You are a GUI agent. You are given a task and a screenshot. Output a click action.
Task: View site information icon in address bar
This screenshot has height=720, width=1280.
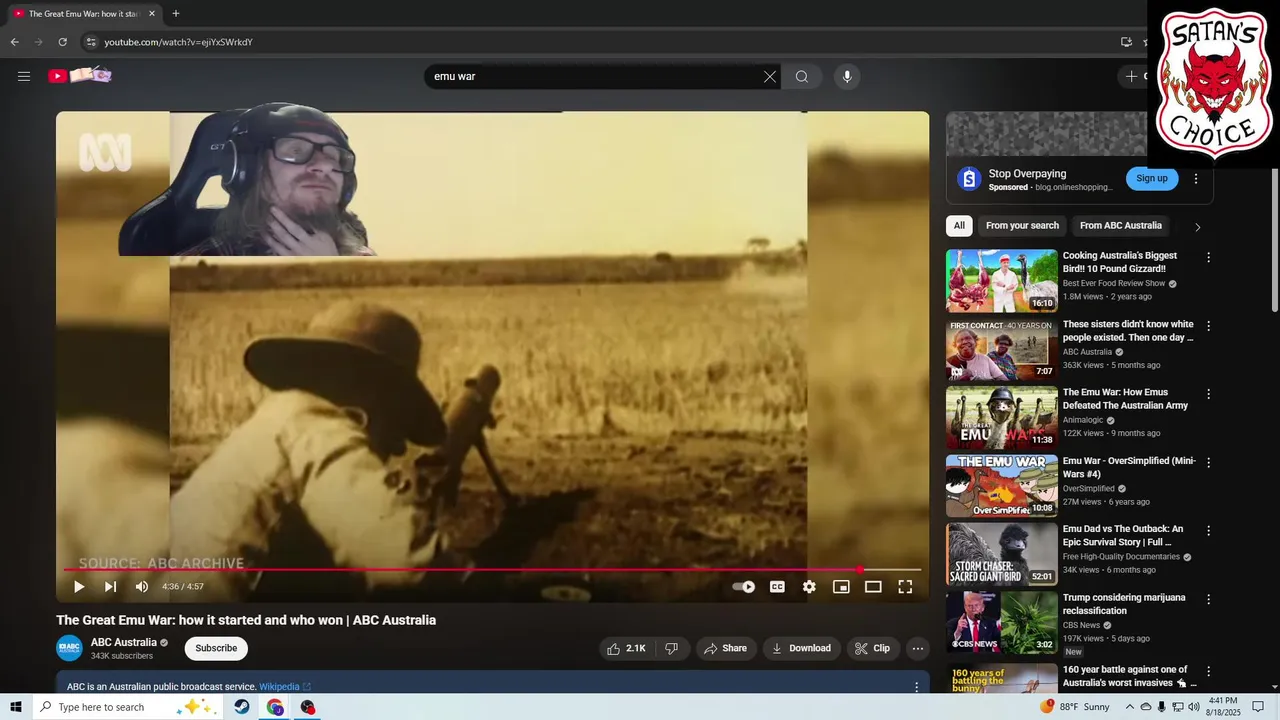pos(91,42)
